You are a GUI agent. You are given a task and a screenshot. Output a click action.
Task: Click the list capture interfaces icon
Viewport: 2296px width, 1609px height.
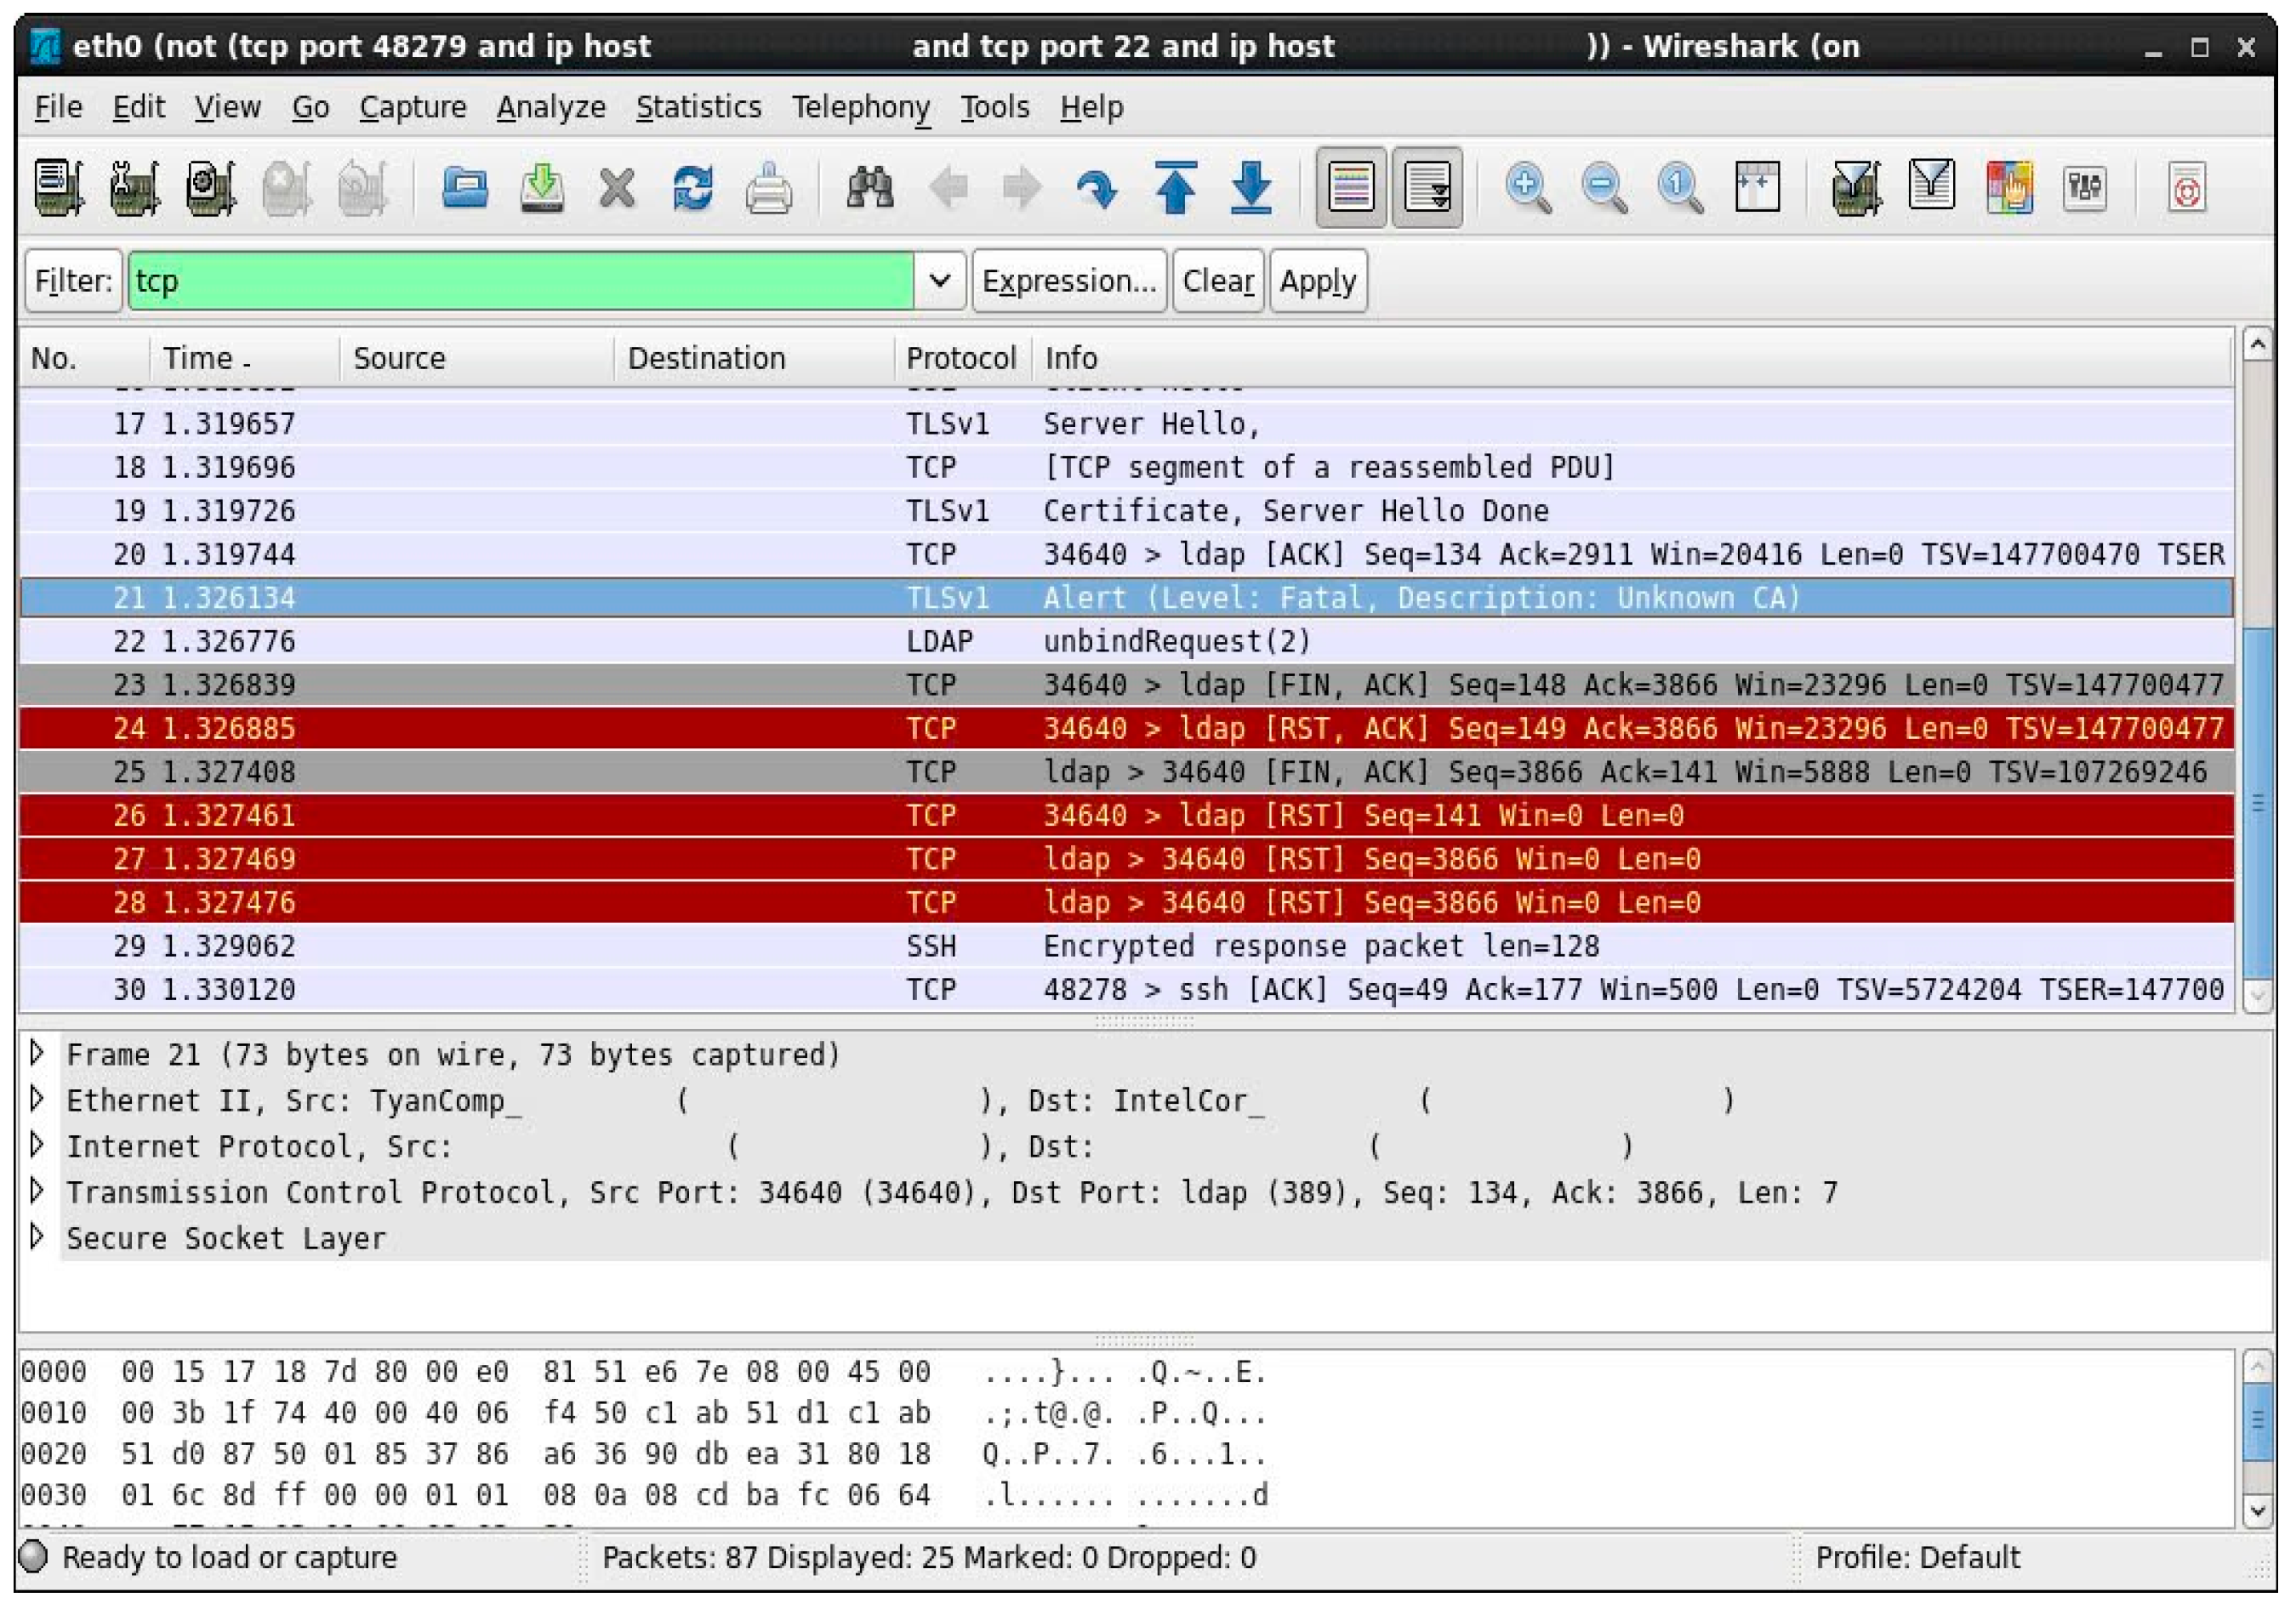click(x=58, y=187)
